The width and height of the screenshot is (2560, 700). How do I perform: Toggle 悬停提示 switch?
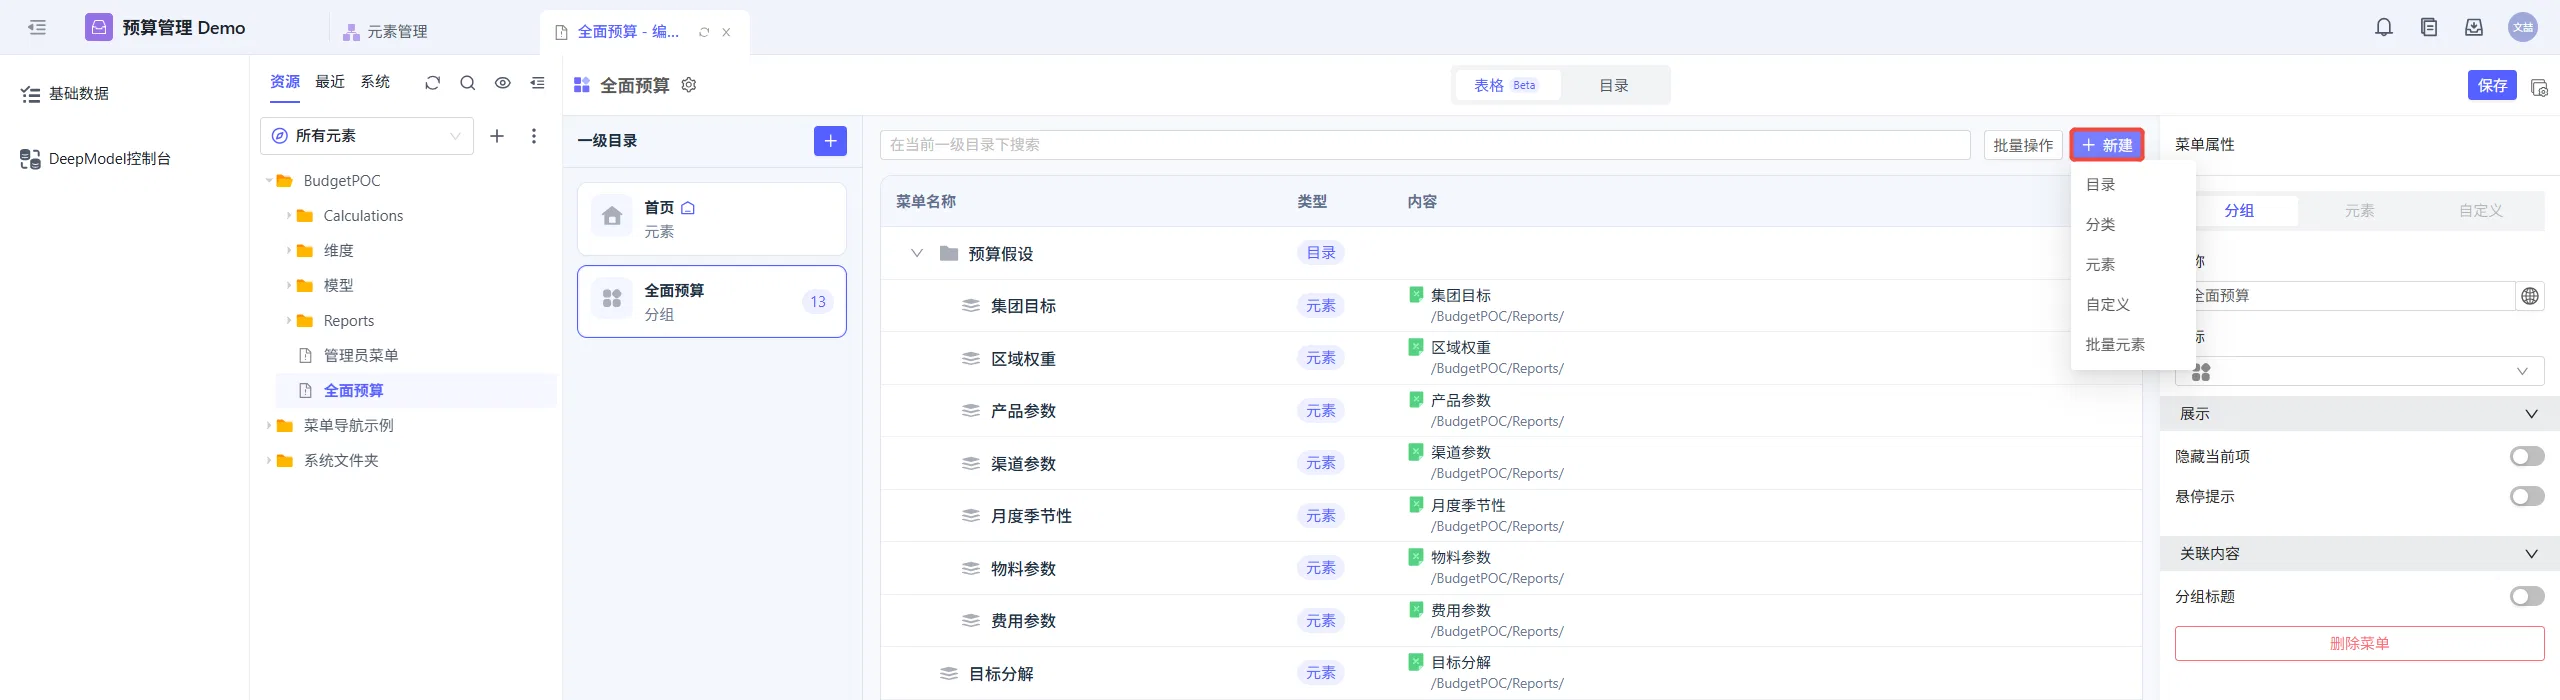pos(2527,497)
